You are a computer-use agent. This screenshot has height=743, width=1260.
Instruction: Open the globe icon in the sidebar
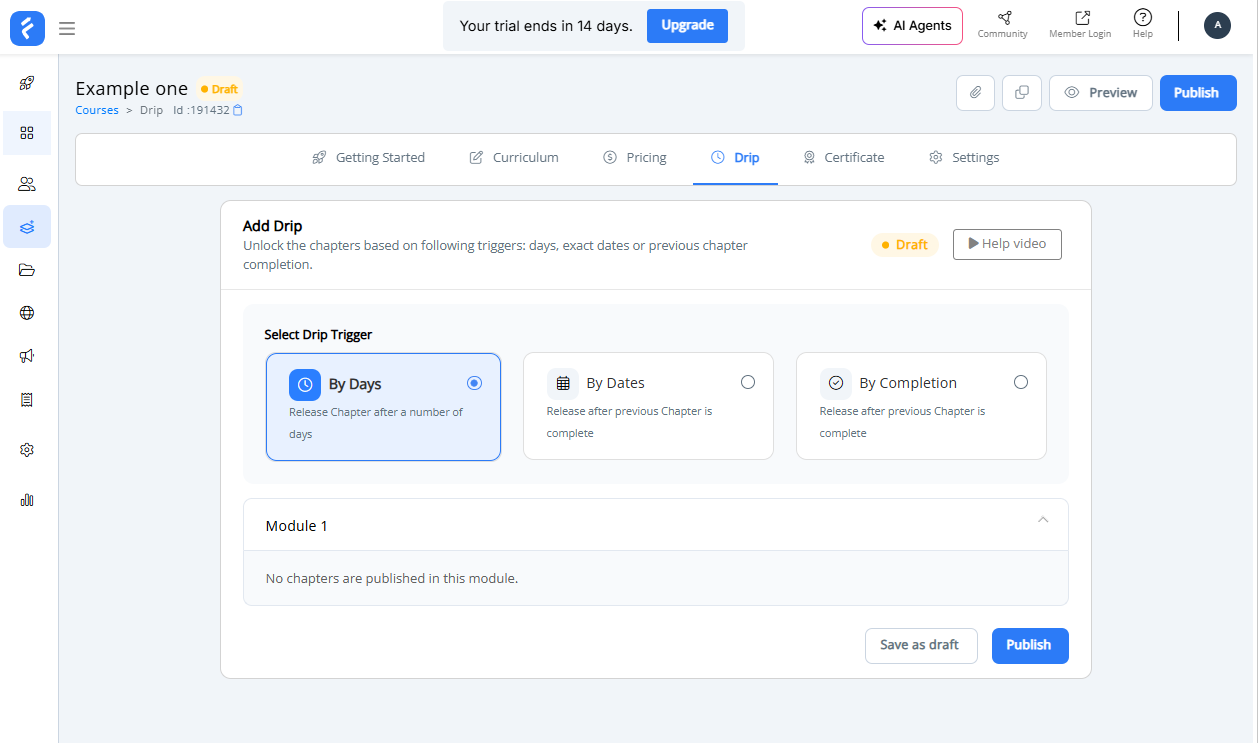pyautogui.click(x=27, y=313)
